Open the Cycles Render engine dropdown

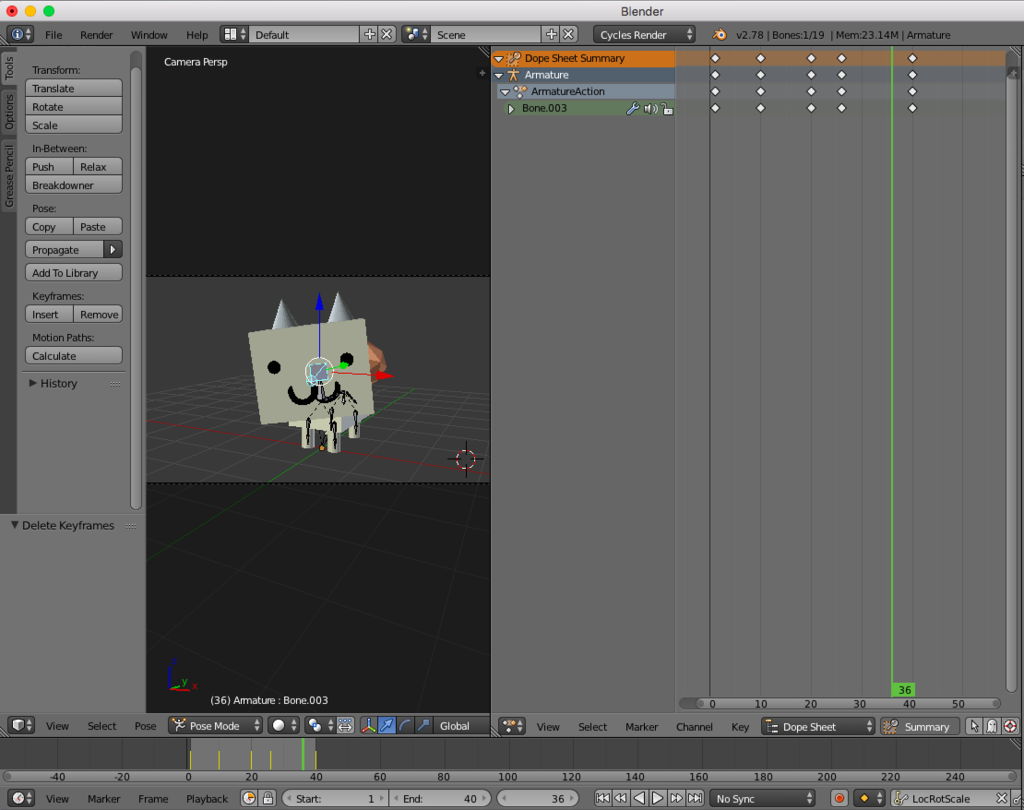(644, 35)
